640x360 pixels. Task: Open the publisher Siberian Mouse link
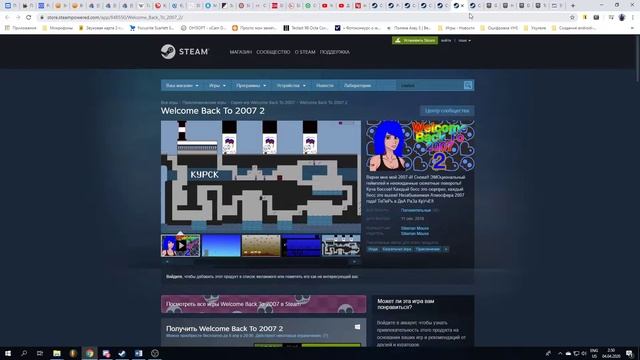pos(415,233)
